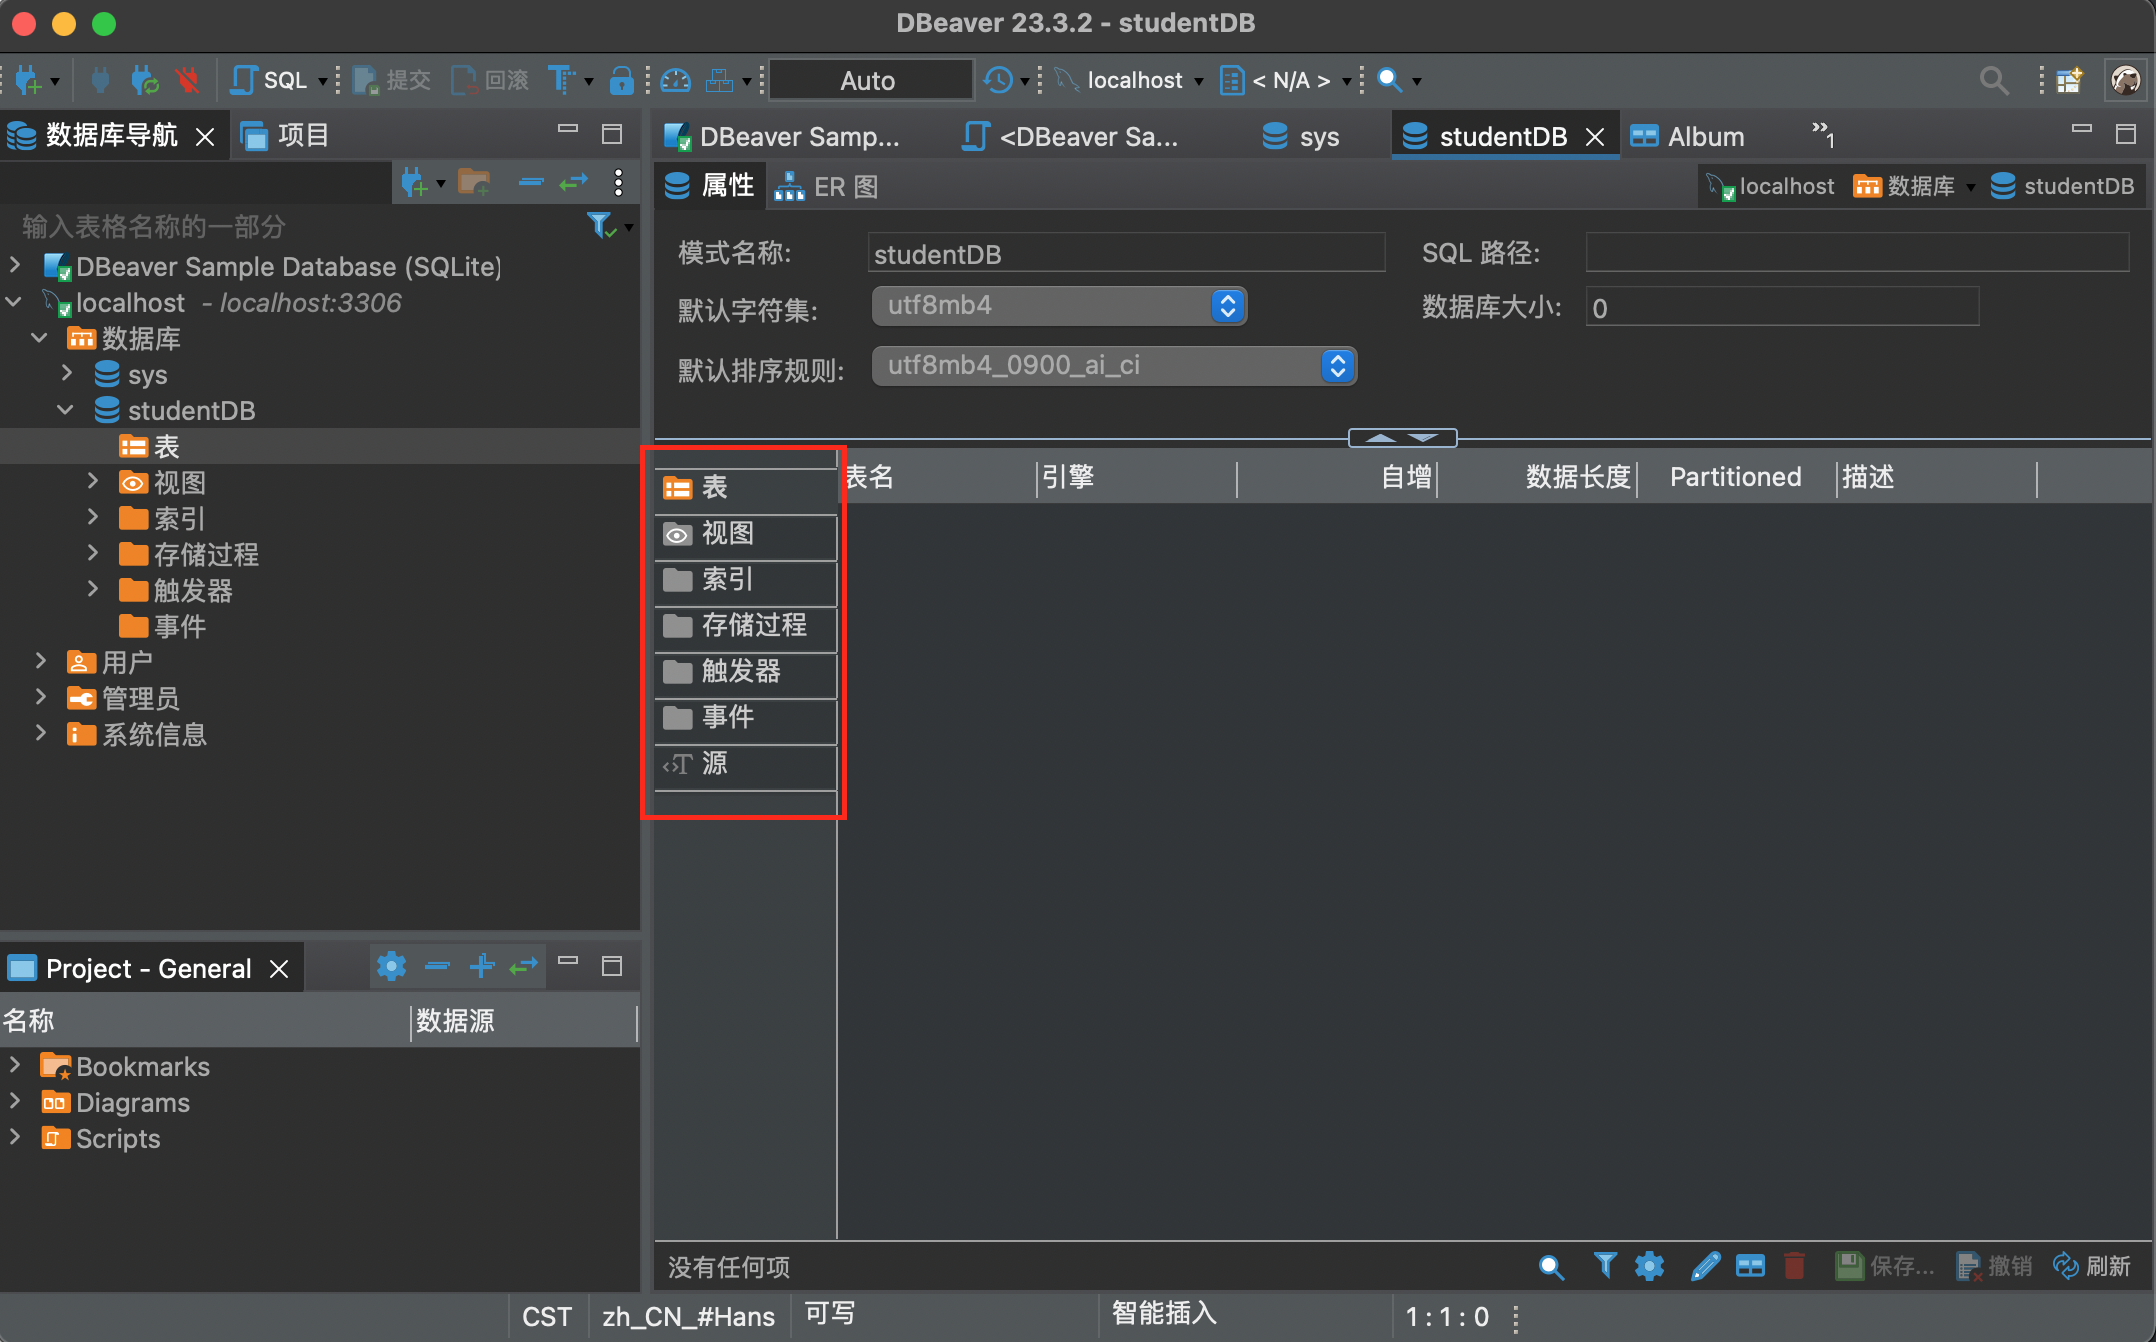Open the navigator three-dot view menu
Image resolution: width=2156 pixels, height=1342 pixels.
pos(618,182)
